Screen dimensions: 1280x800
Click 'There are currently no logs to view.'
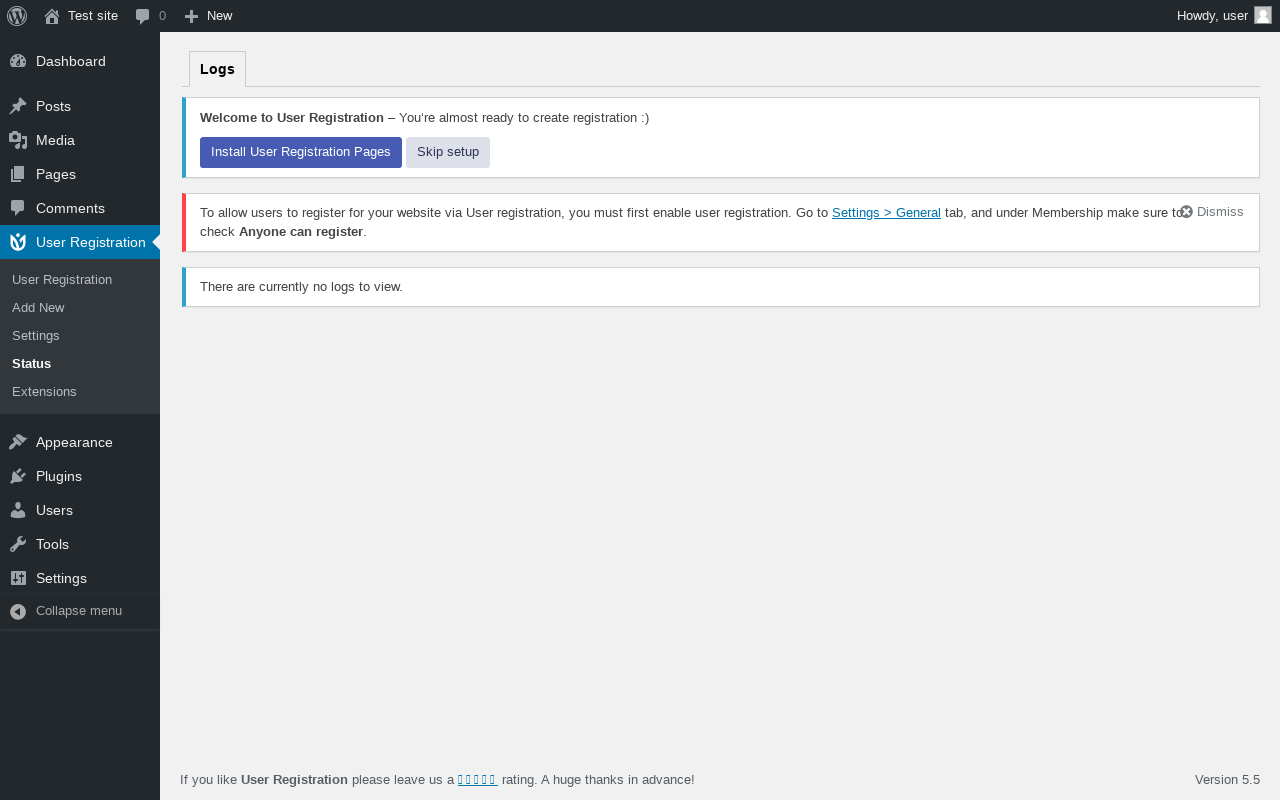pos(301,287)
